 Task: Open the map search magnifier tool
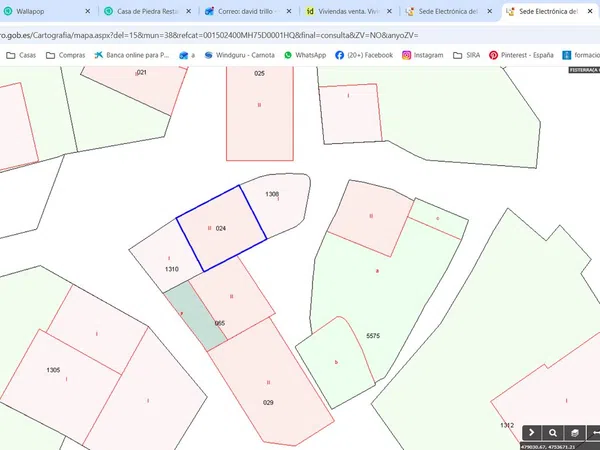553,433
